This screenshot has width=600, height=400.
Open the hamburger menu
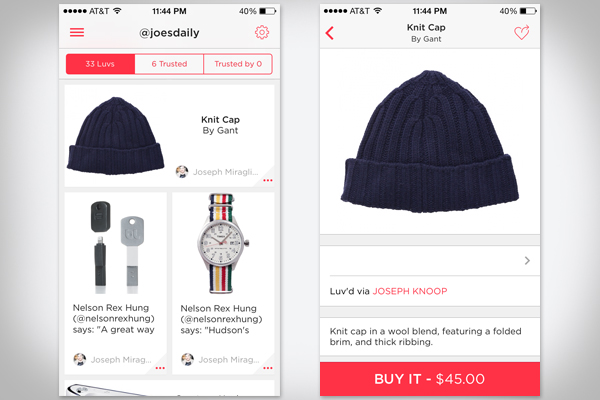point(77,33)
